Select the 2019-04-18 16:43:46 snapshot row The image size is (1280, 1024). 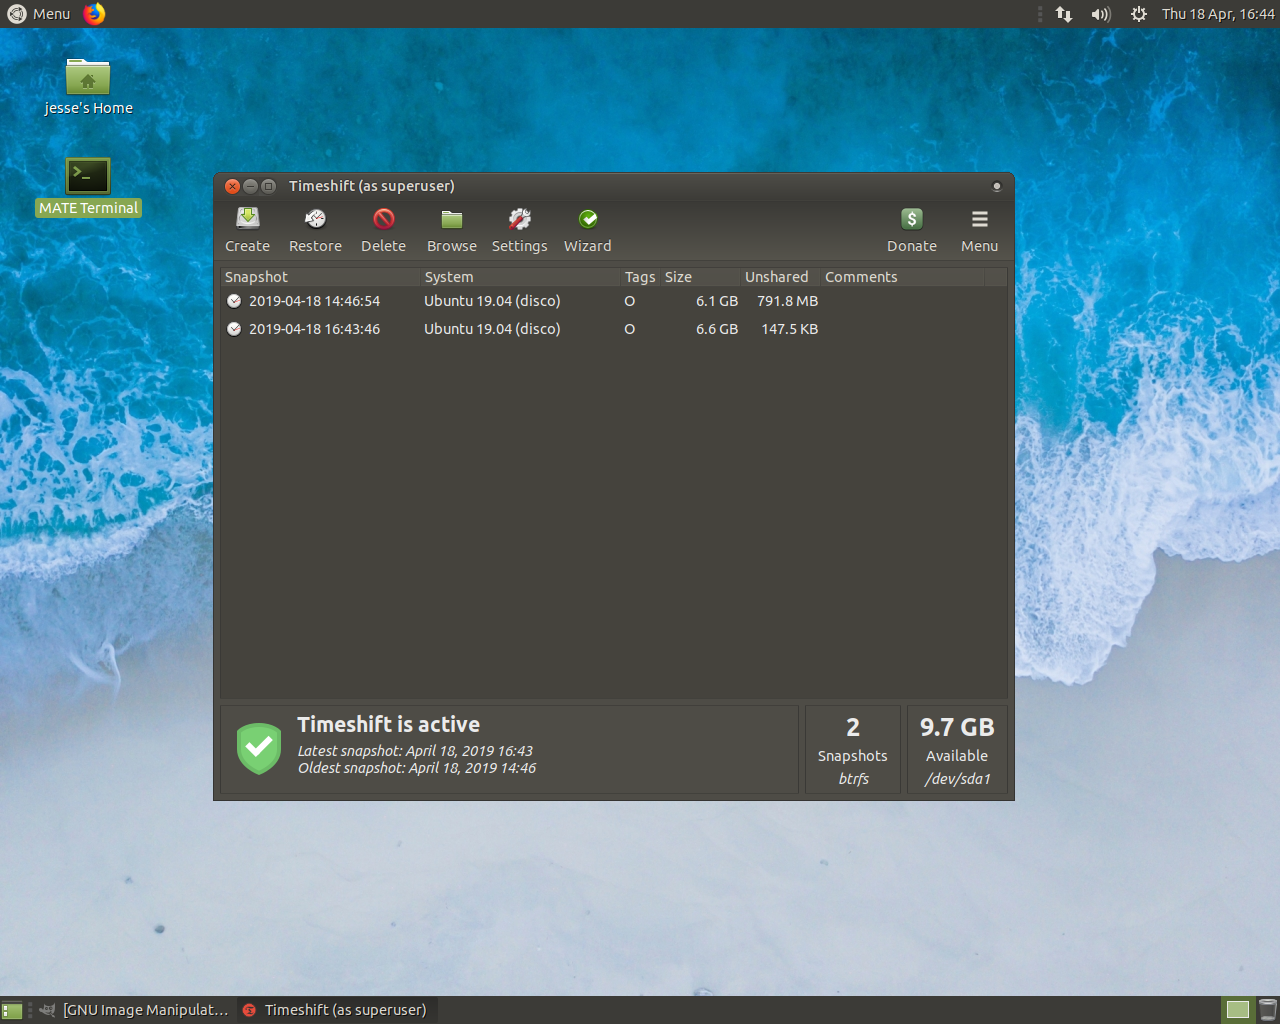[x=613, y=329]
